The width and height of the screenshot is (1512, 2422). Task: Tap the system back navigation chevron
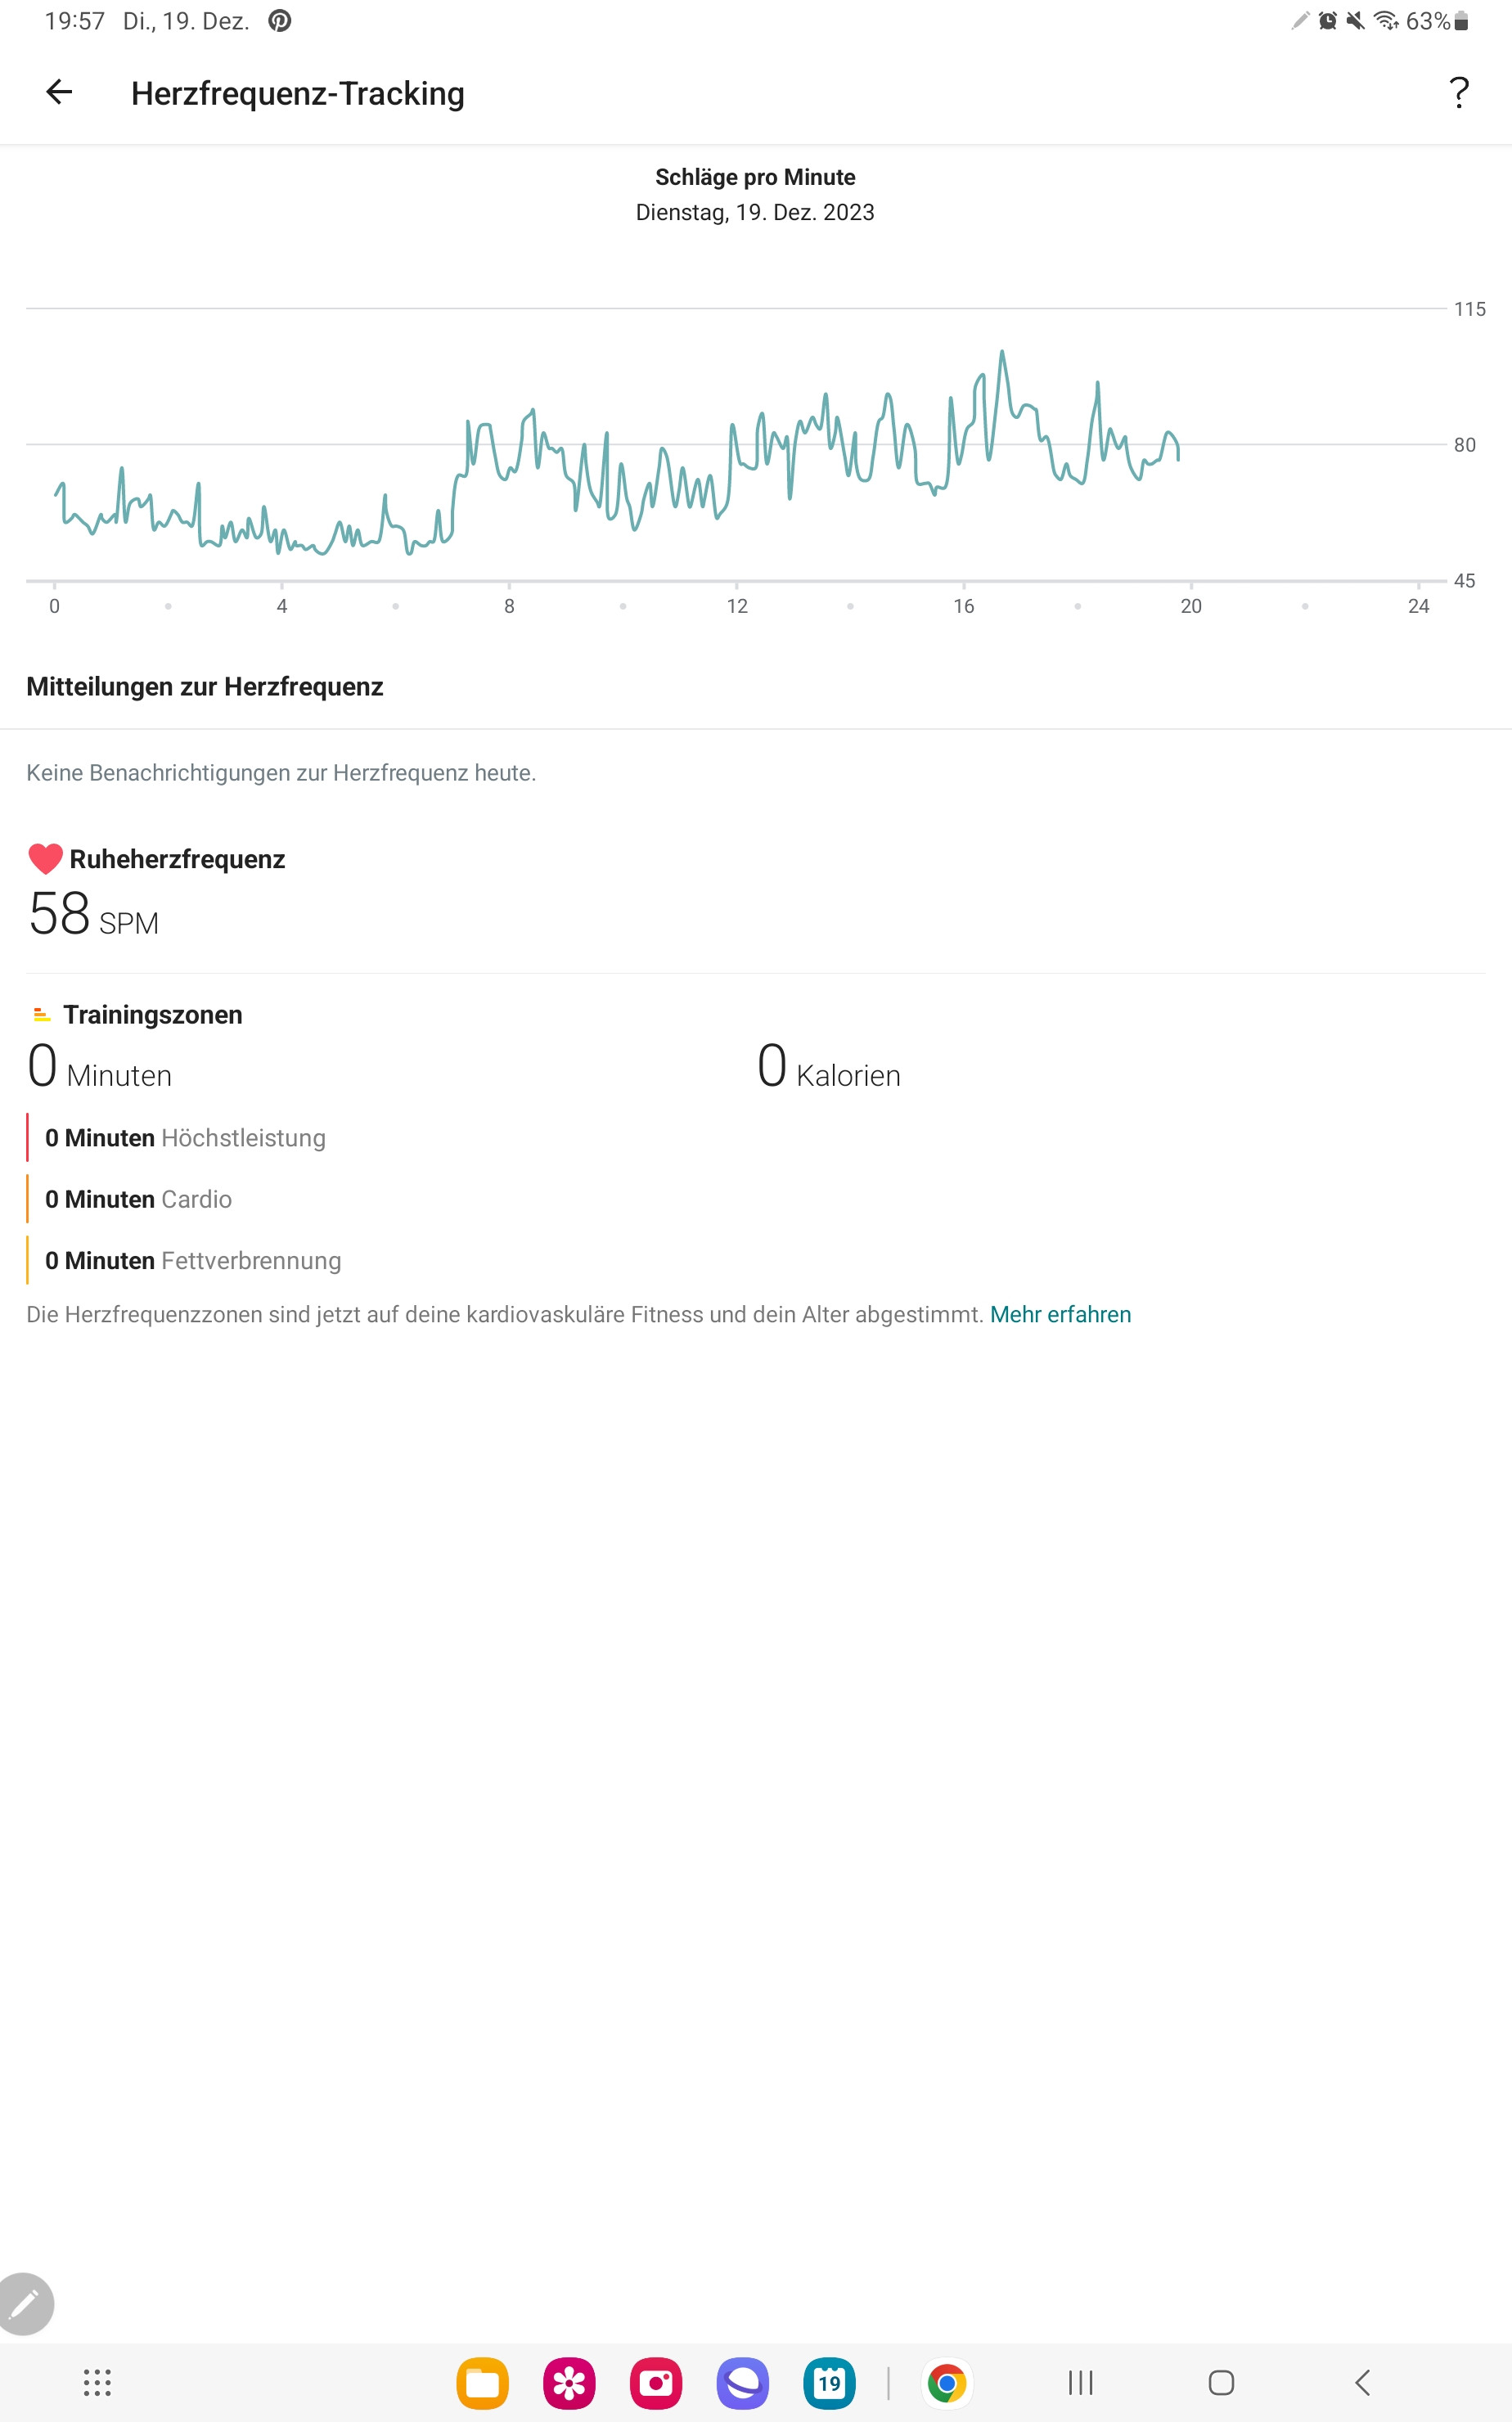pos(1362,2383)
